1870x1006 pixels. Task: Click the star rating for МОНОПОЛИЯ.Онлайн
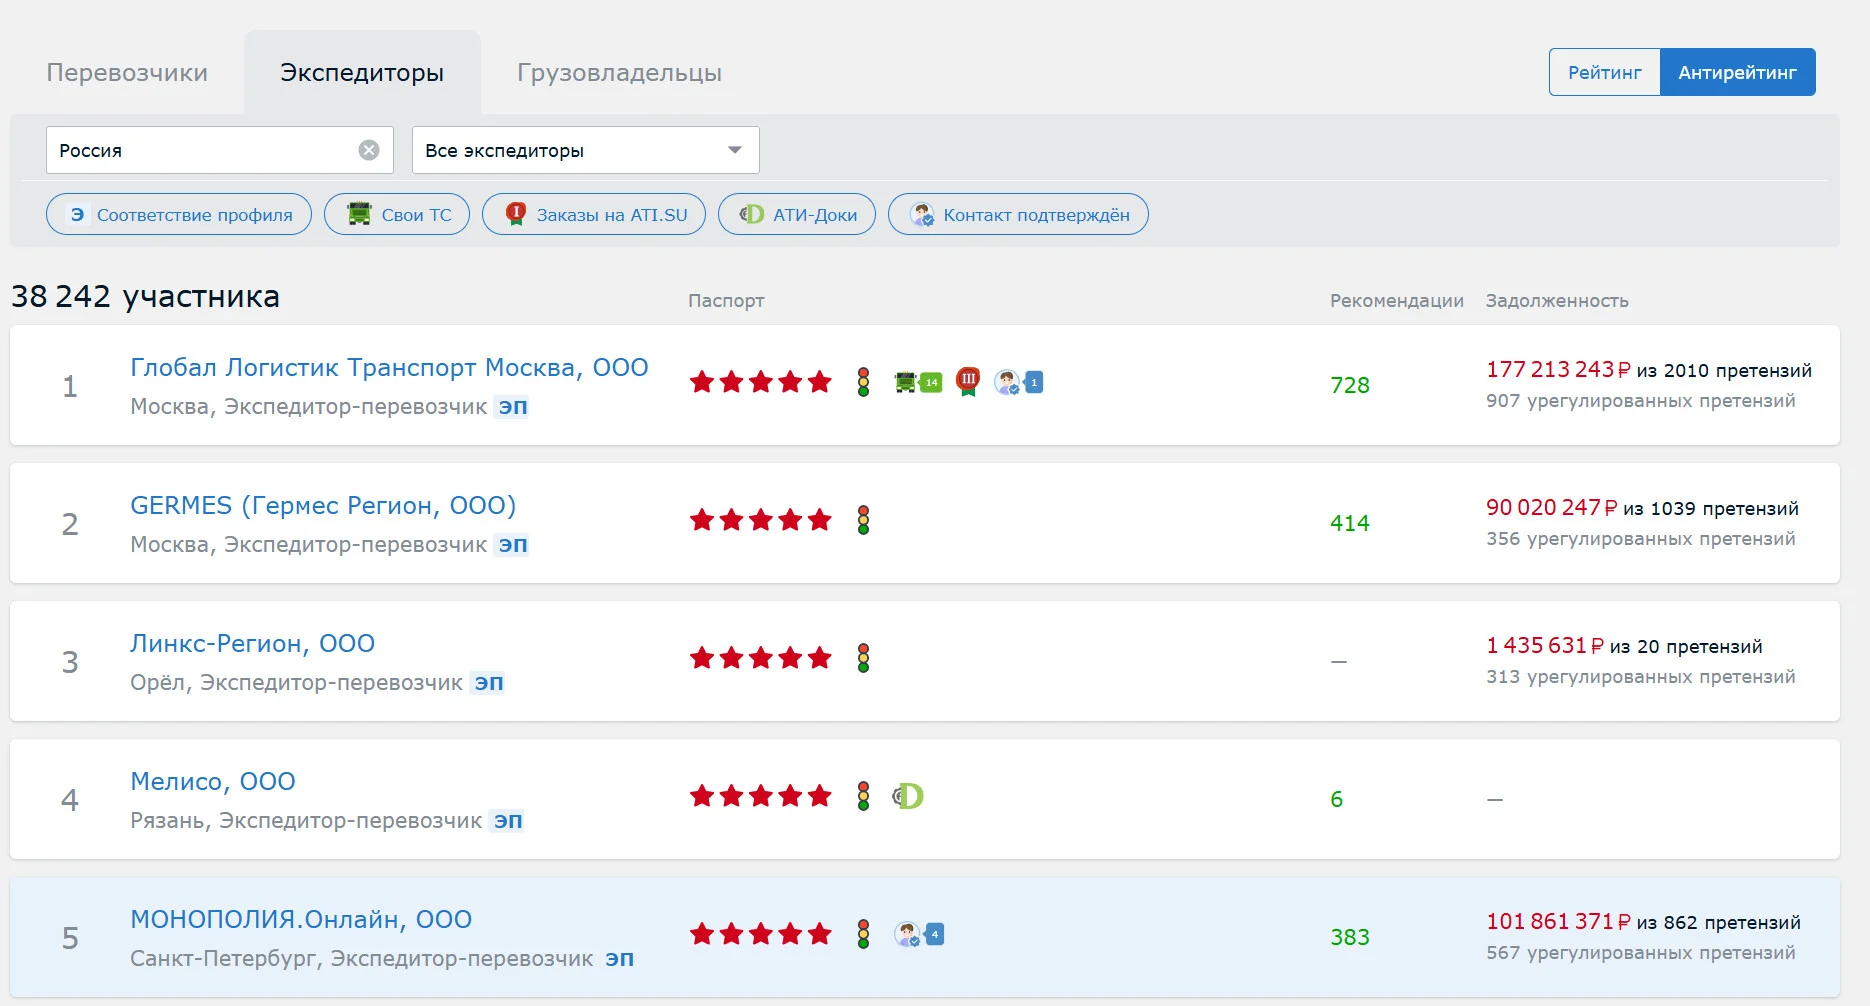pyautogui.click(x=761, y=934)
